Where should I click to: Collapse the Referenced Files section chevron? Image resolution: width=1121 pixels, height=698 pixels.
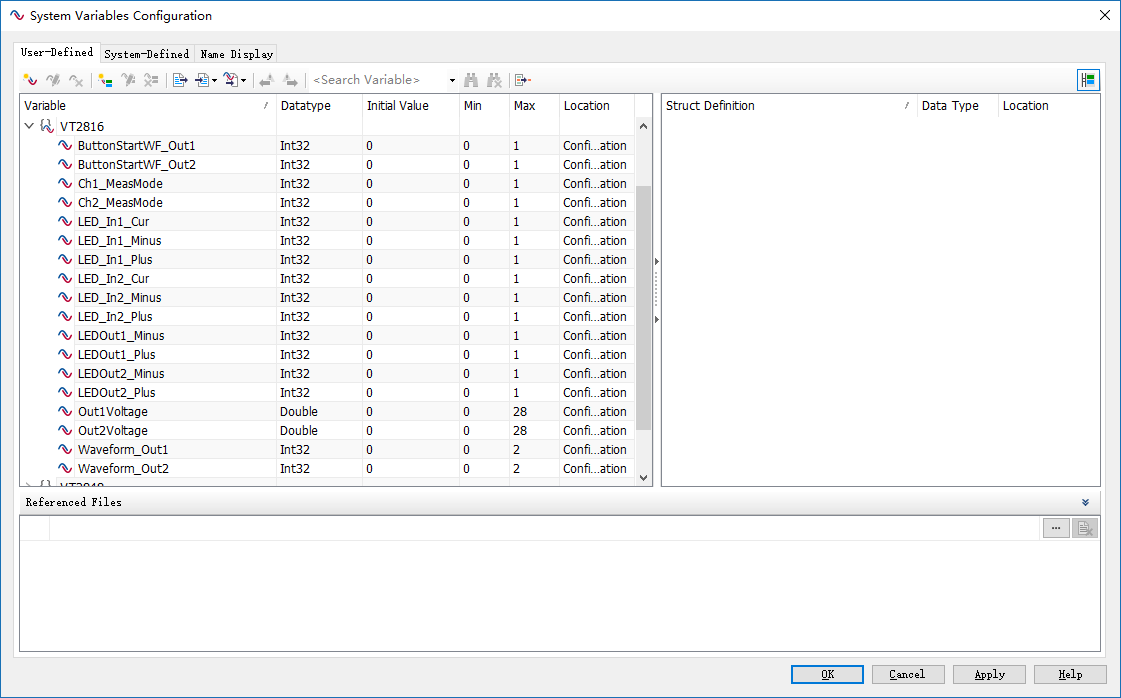[1085, 502]
